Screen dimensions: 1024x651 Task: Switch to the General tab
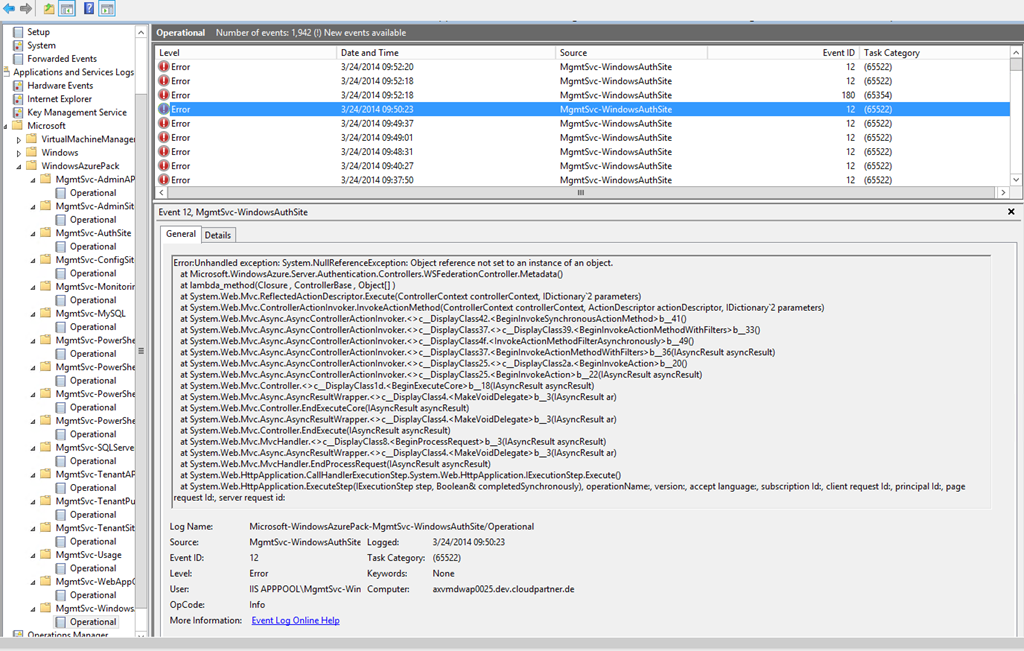pos(181,234)
